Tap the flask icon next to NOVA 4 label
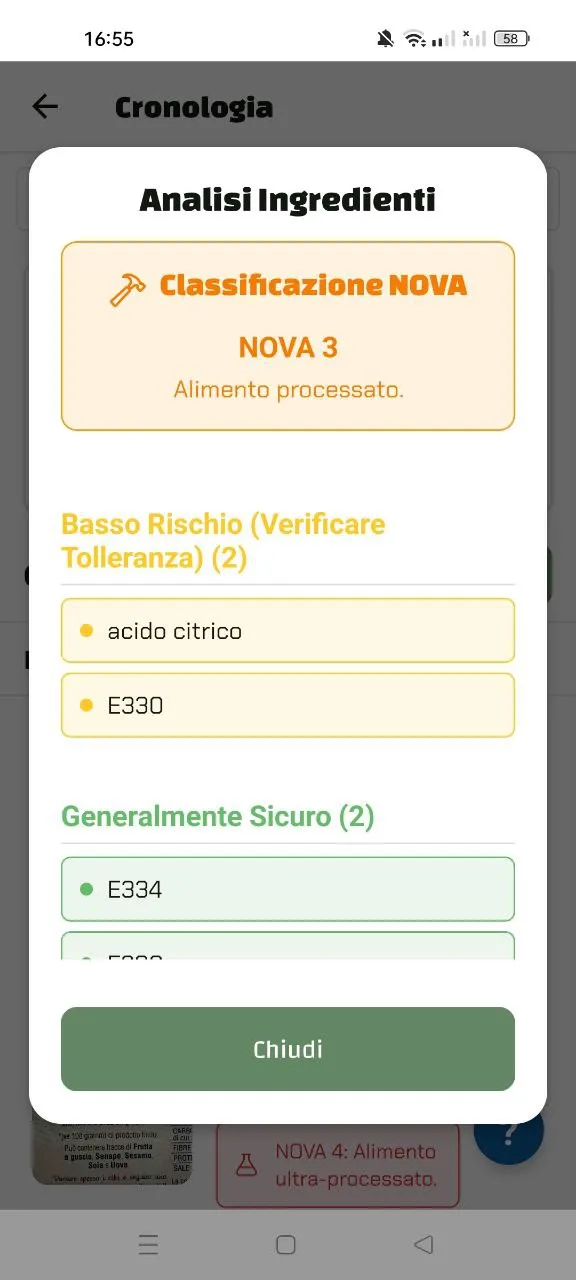 click(245, 1164)
